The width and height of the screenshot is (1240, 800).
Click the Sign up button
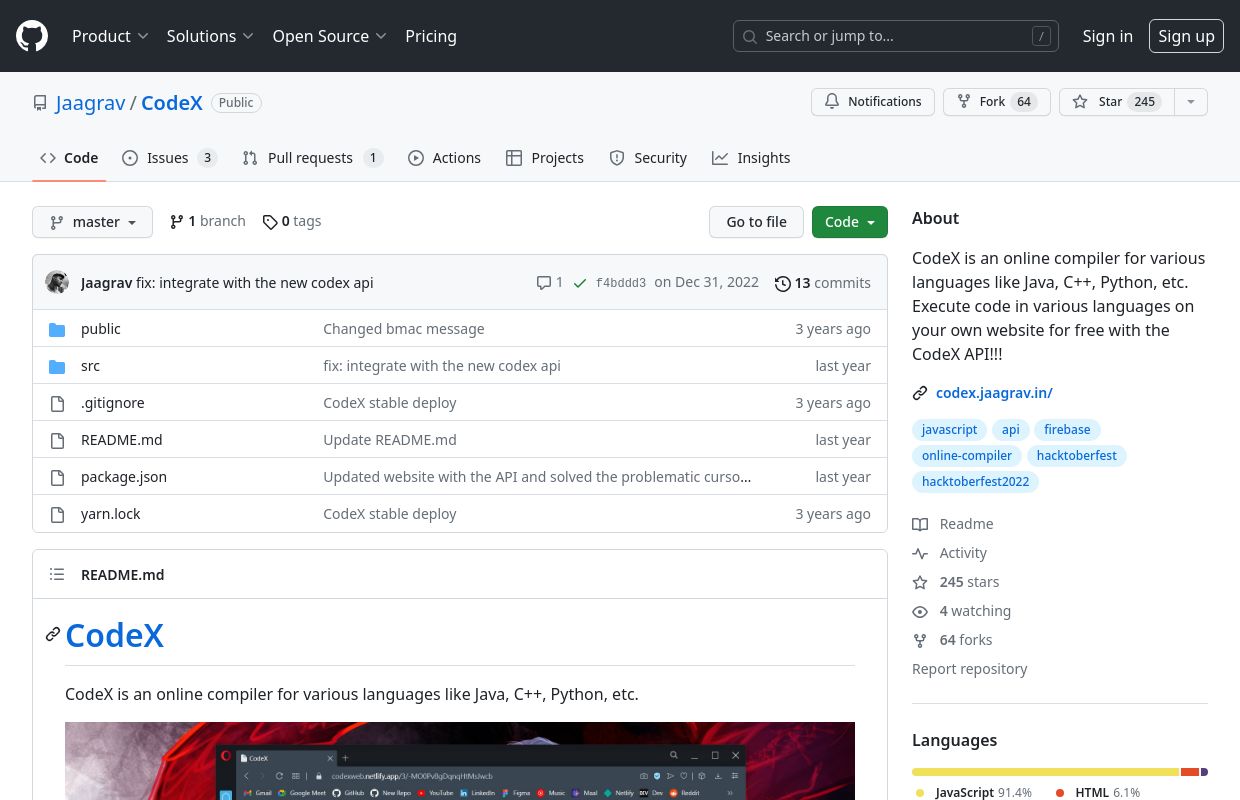point(1186,36)
